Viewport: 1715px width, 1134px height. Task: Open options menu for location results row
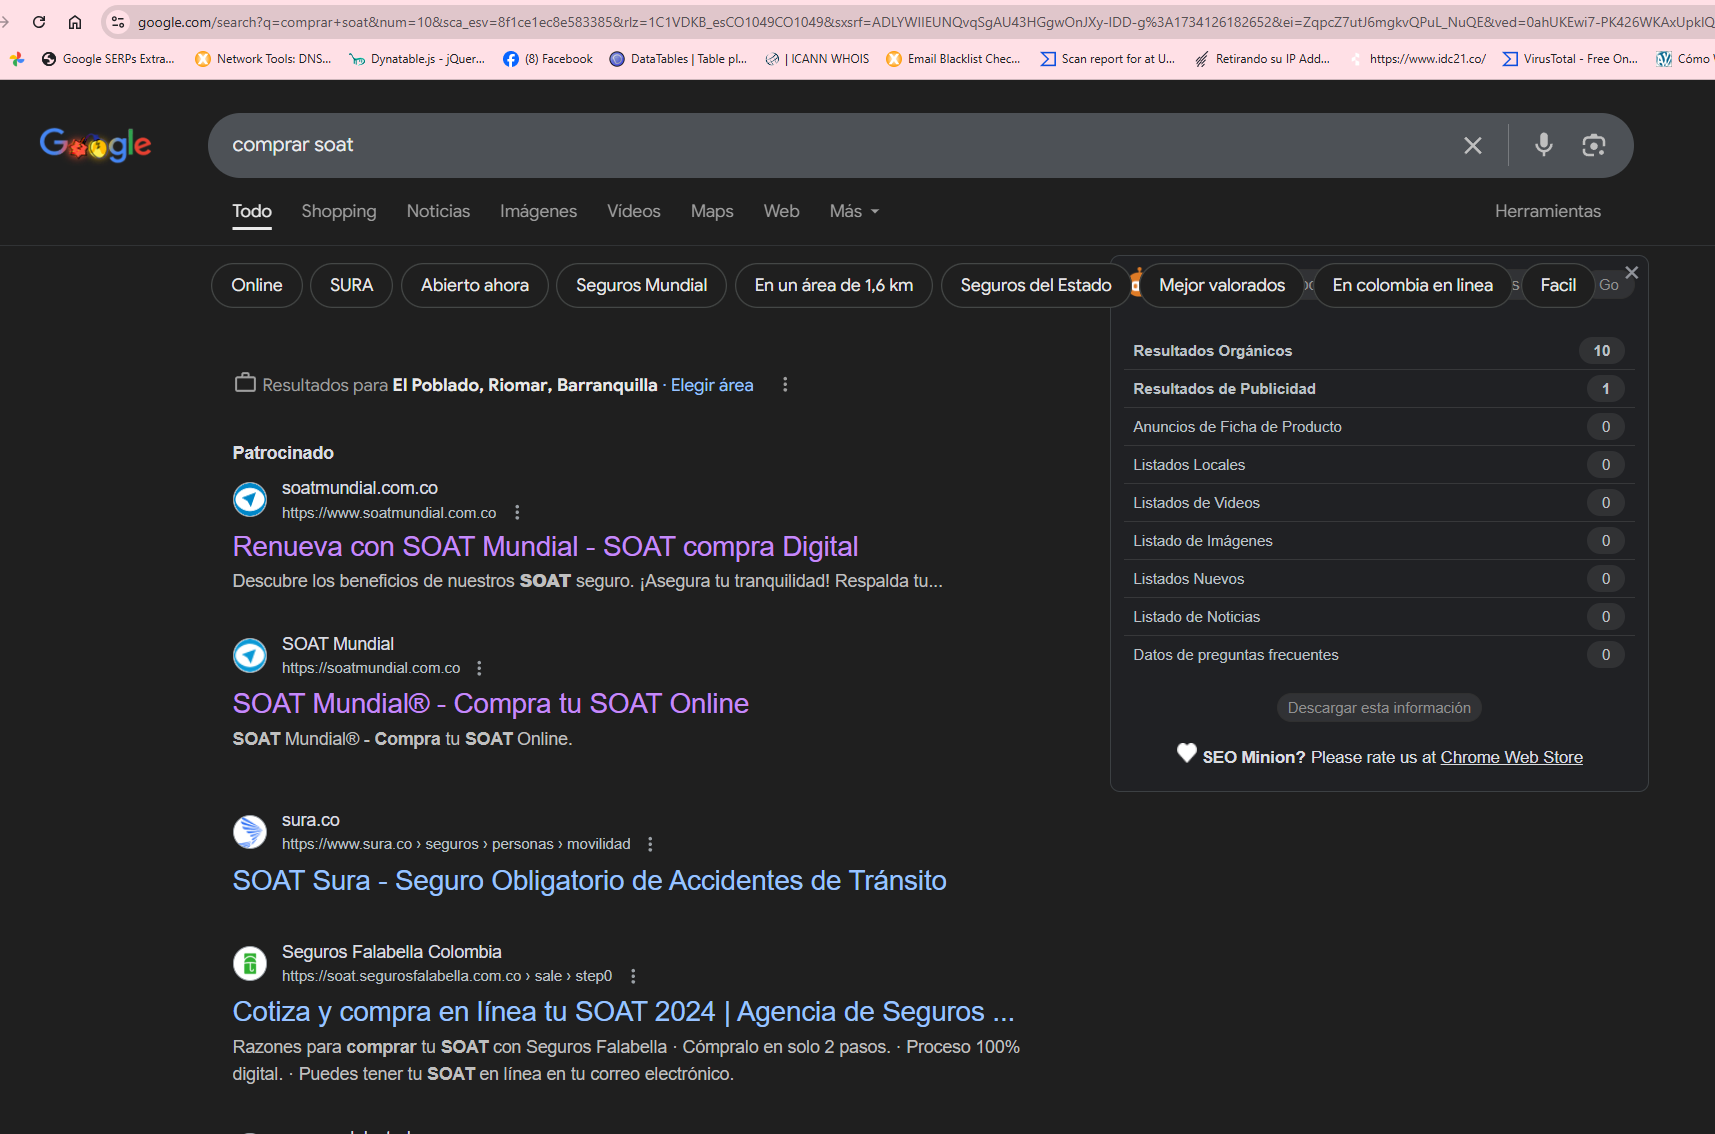click(x=785, y=385)
